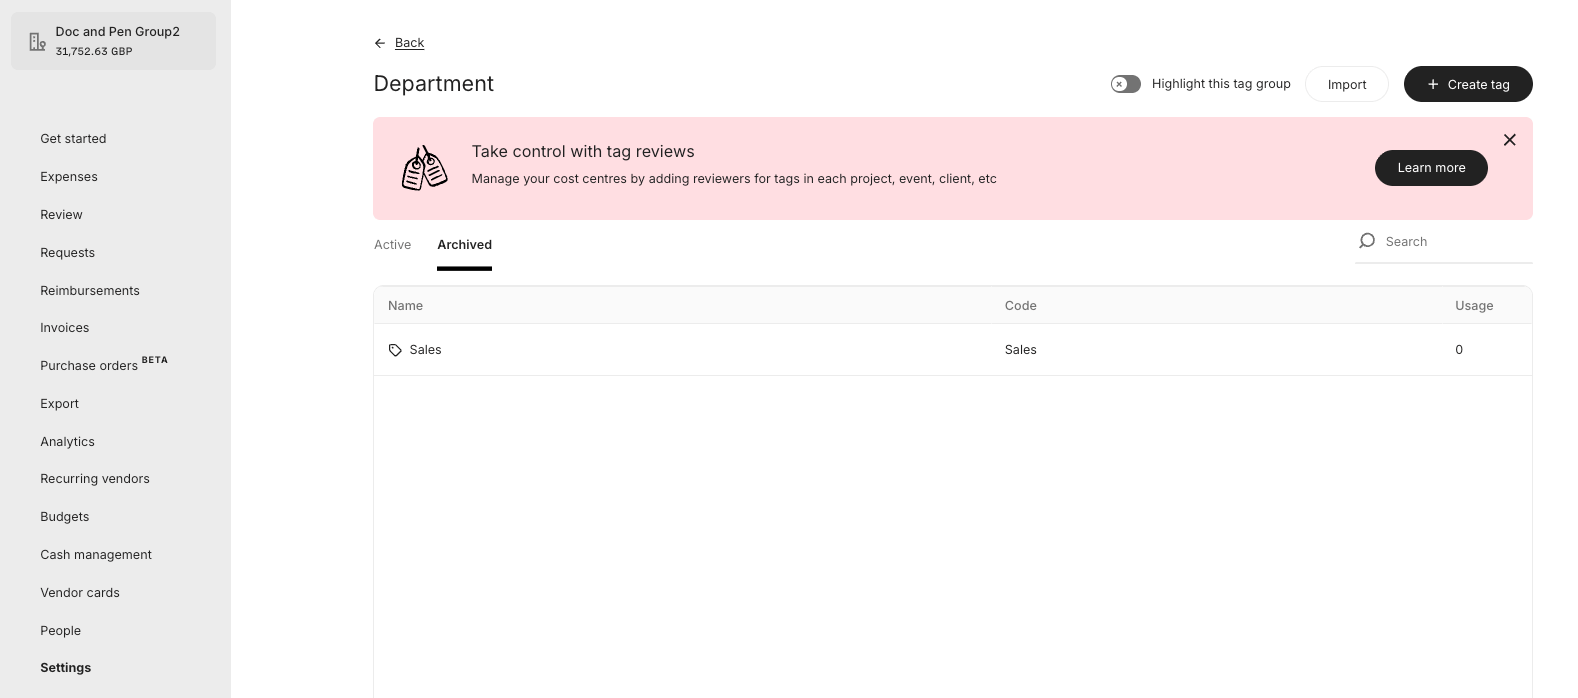The height and width of the screenshot is (698, 1578).
Task: Open Cash management
Action: coord(96,555)
